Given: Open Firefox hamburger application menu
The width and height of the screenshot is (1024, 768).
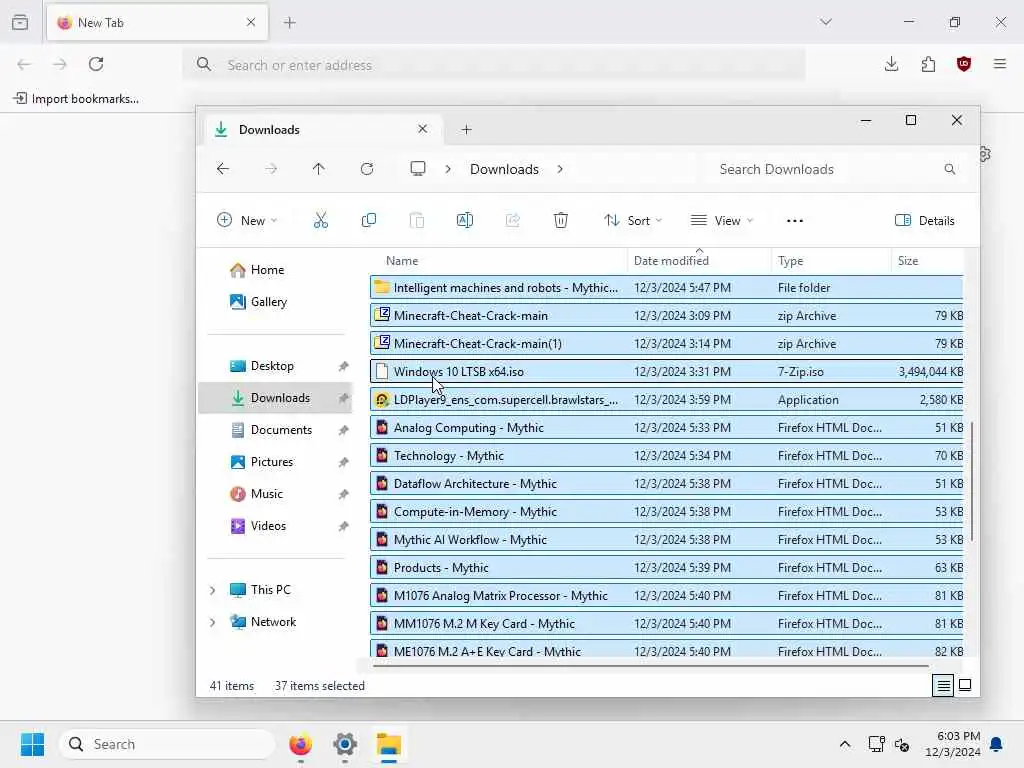Looking at the screenshot, I should pyautogui.click(x=1000, y=64).
